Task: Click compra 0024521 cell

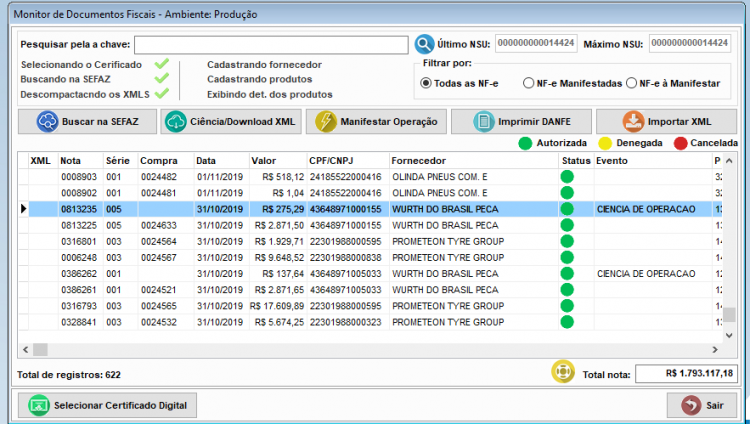Action: click(166, 290)
